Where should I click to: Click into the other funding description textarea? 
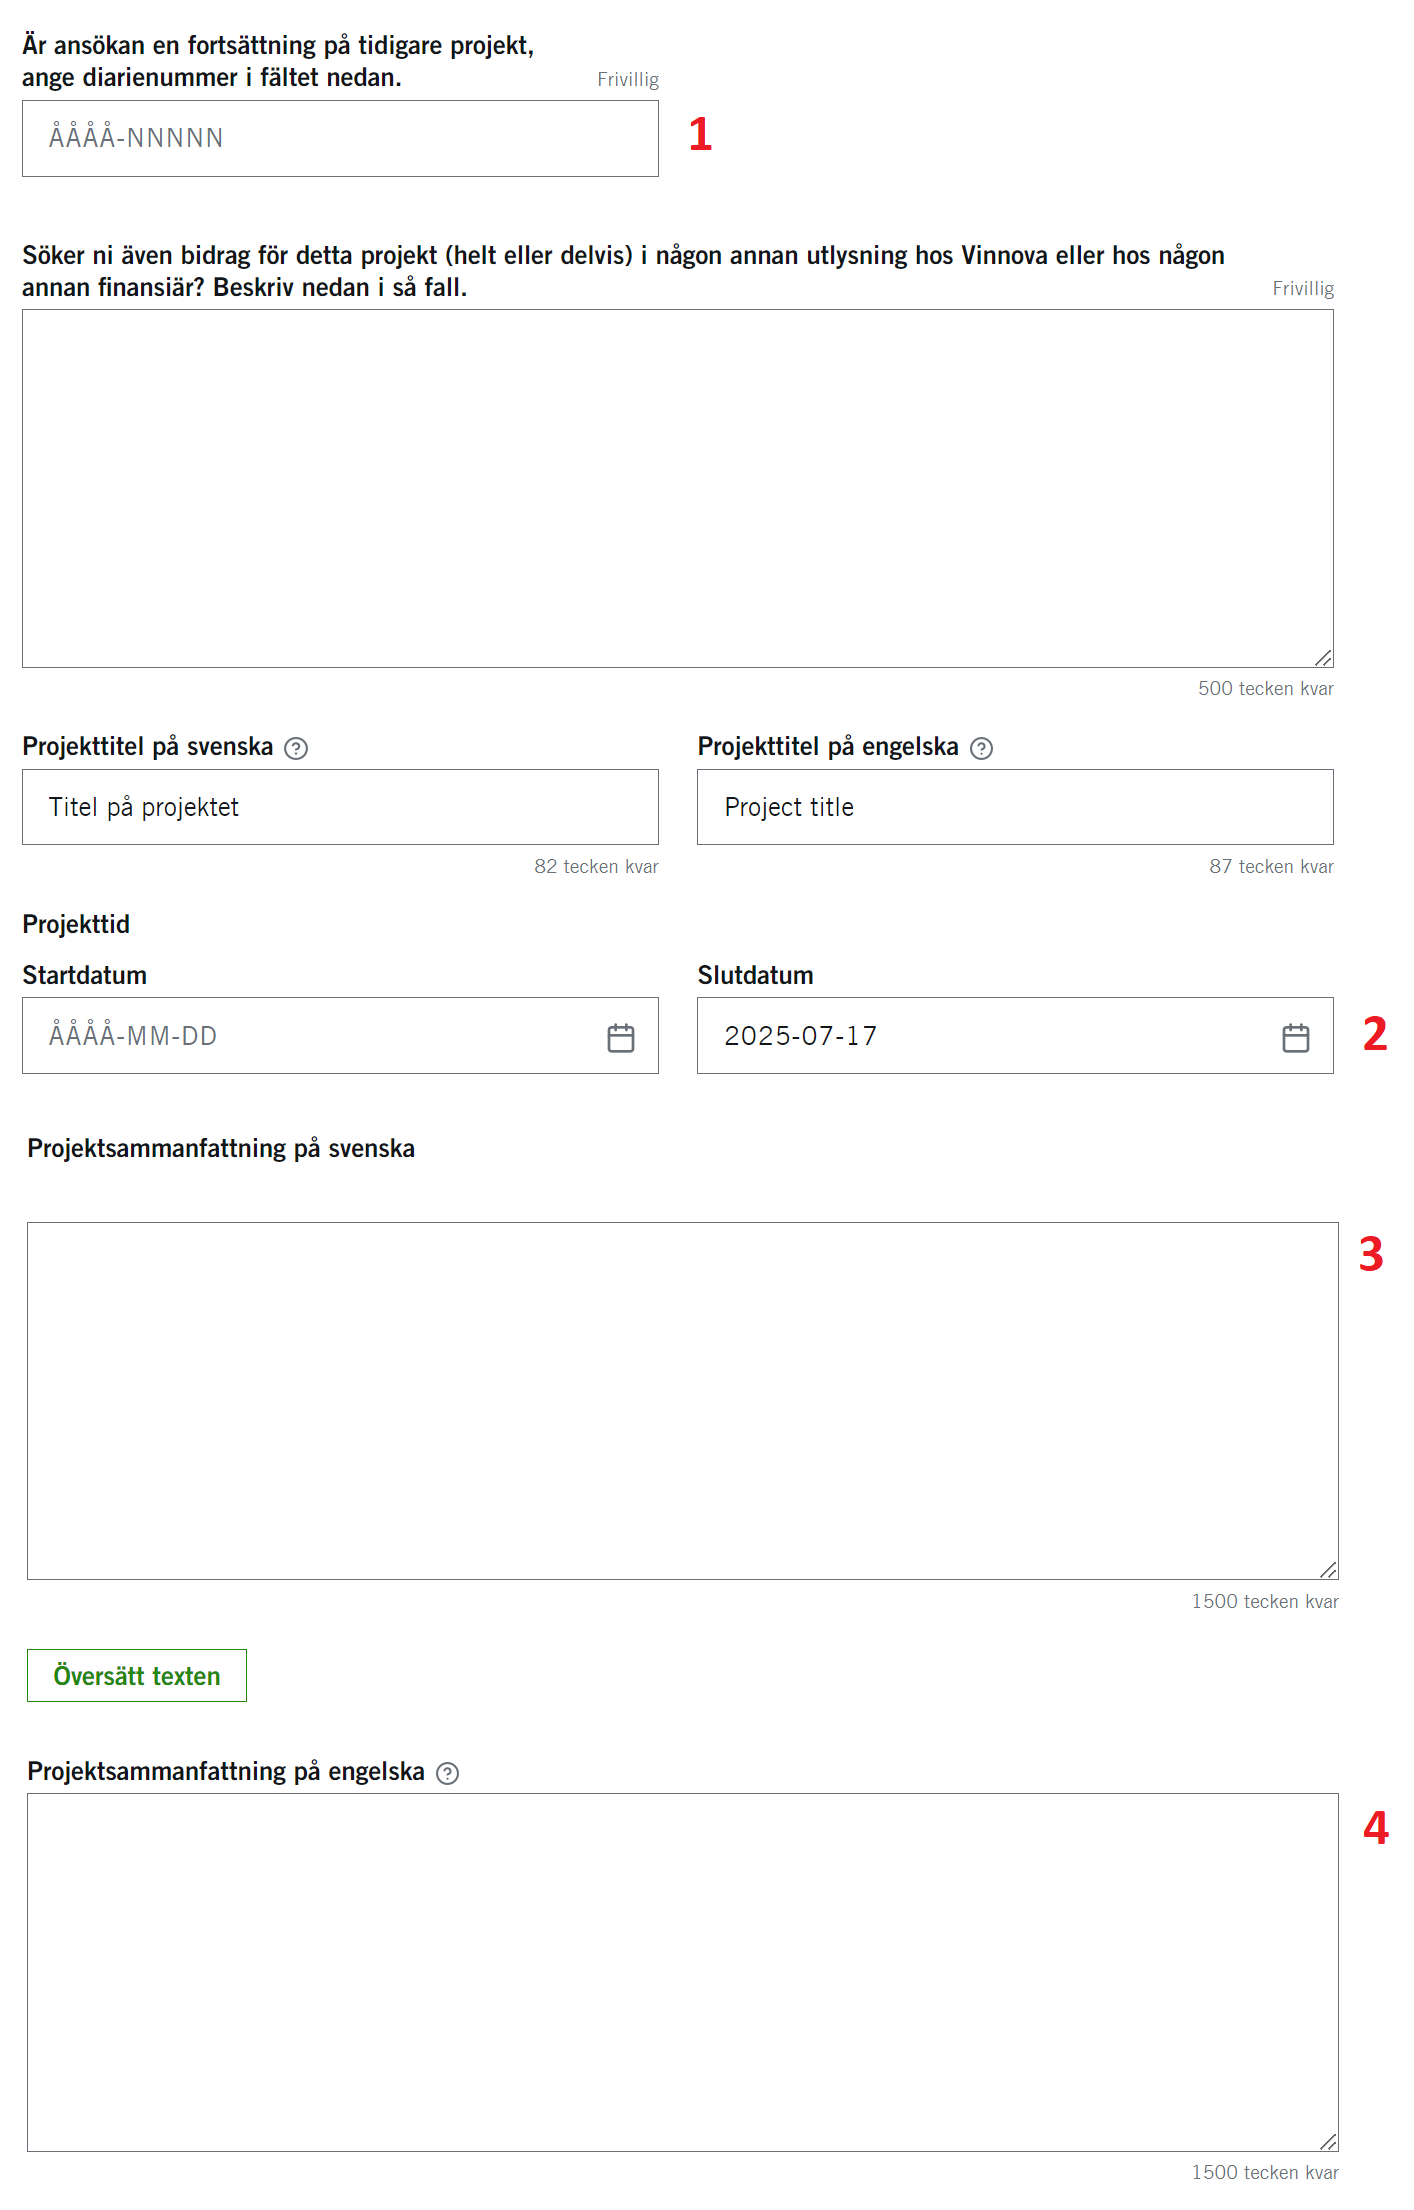(677, 488)
